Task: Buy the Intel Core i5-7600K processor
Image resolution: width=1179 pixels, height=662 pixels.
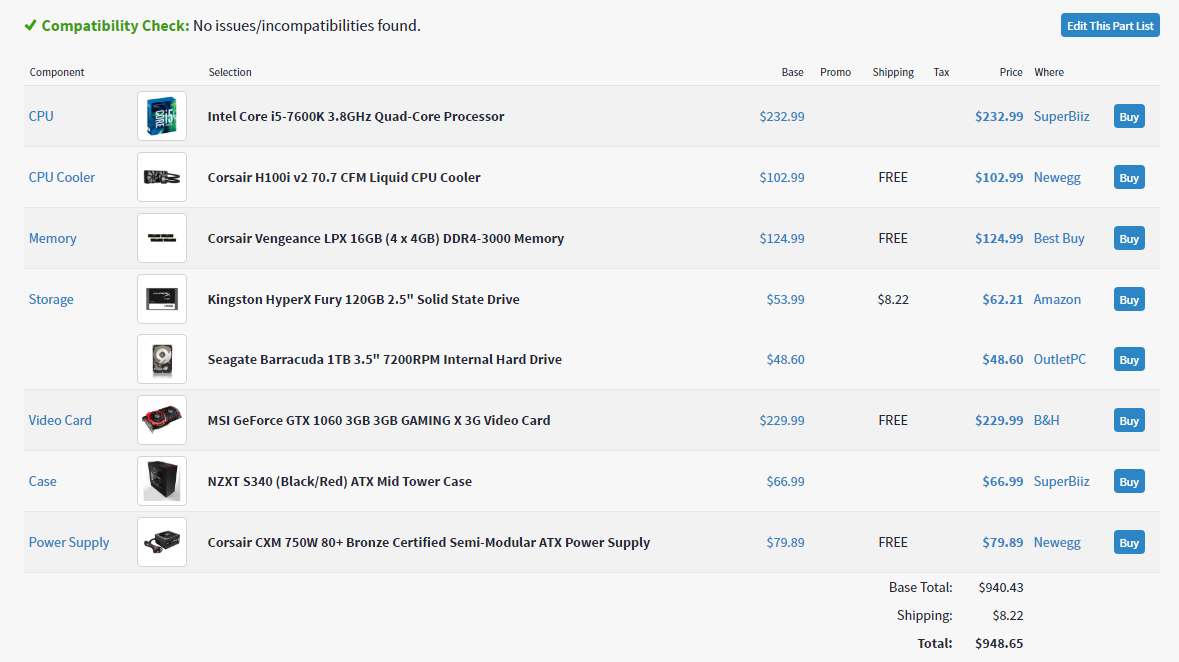Action: click(x=1129, y=117)
